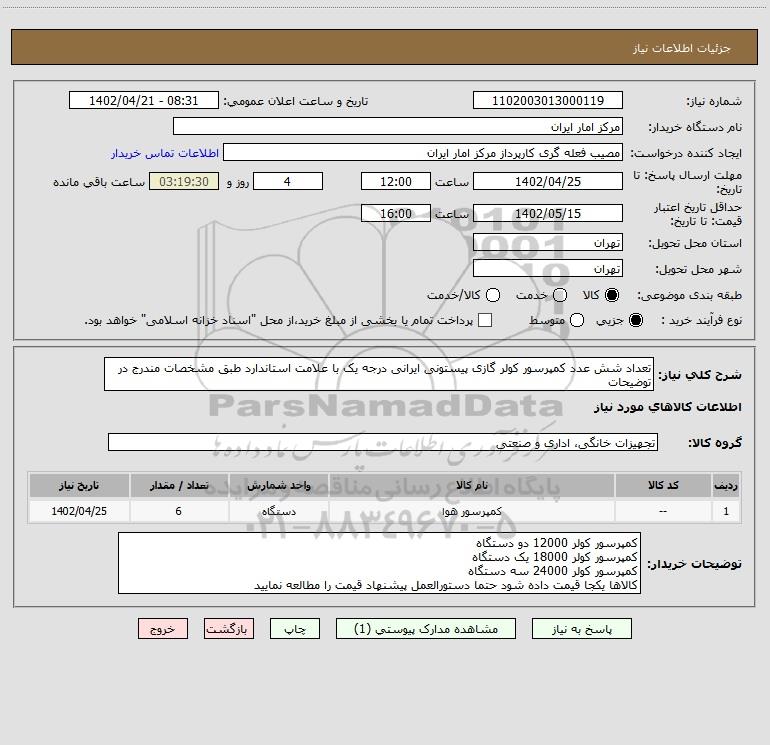Click the تاریخ نیاز column header
The width and height of the screenshot is (770, 745).
coord(79,485)
